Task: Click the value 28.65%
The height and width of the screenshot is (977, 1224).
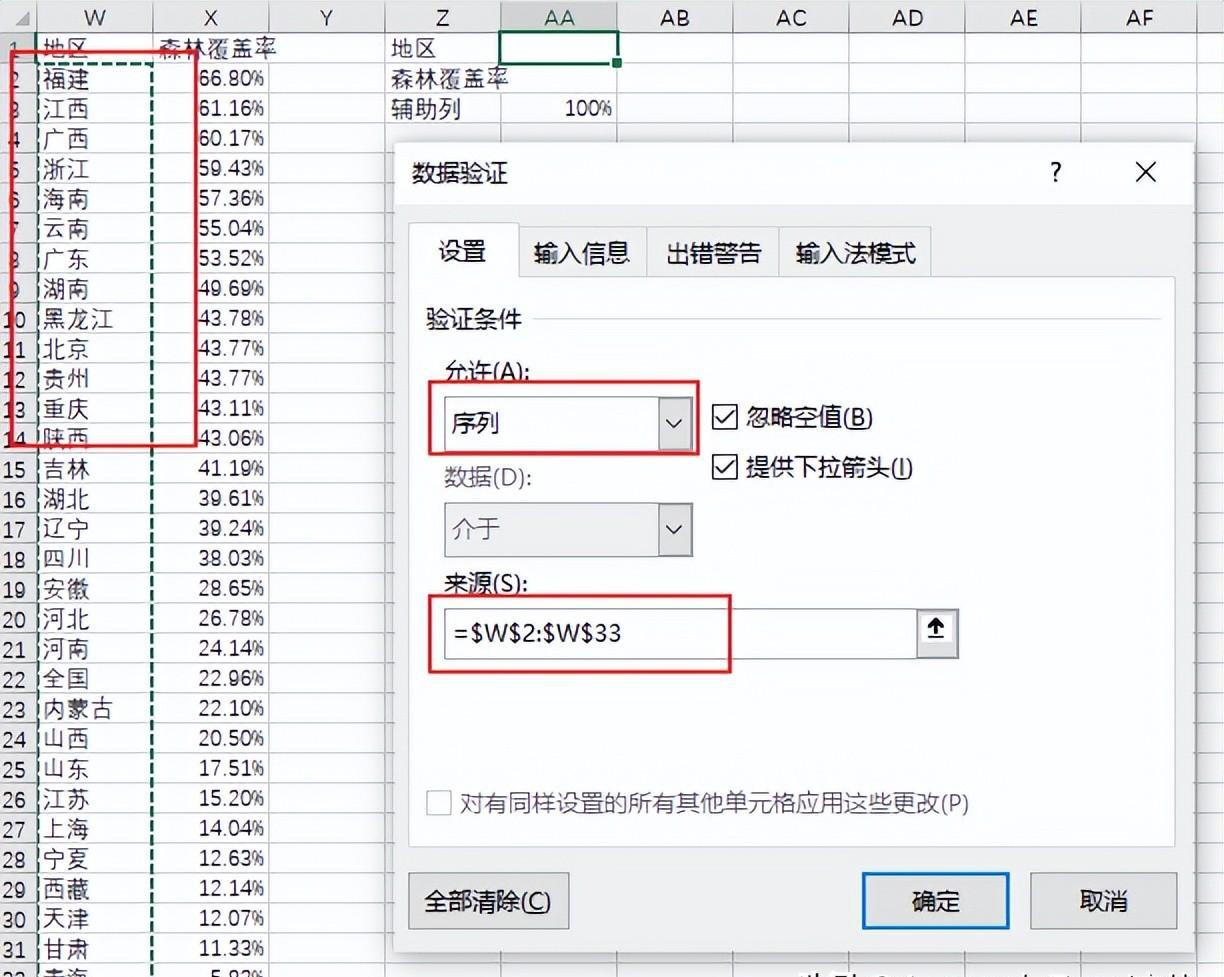Action: [x=231, y=588]
